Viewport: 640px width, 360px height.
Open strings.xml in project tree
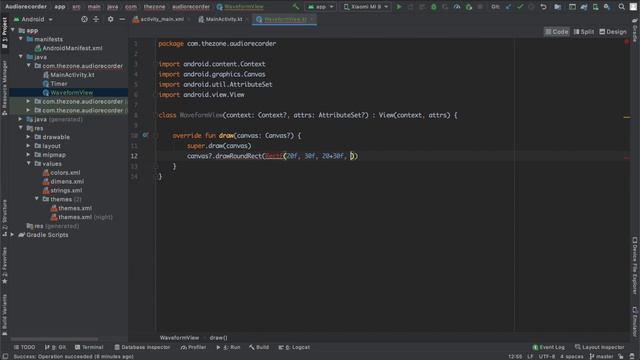pyautogui.click(x=62, y=190)
